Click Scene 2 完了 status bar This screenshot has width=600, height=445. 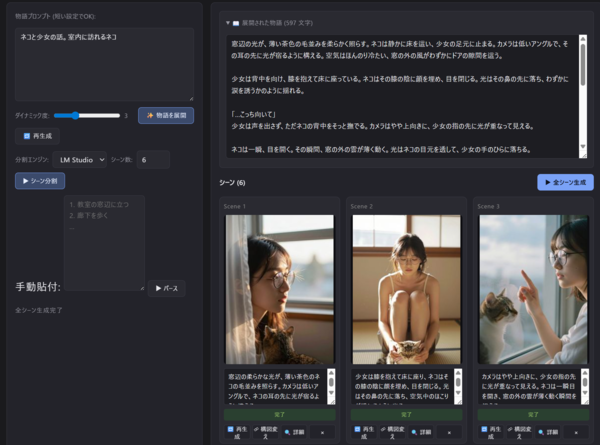pyautogui.click(x=406, y=414)
